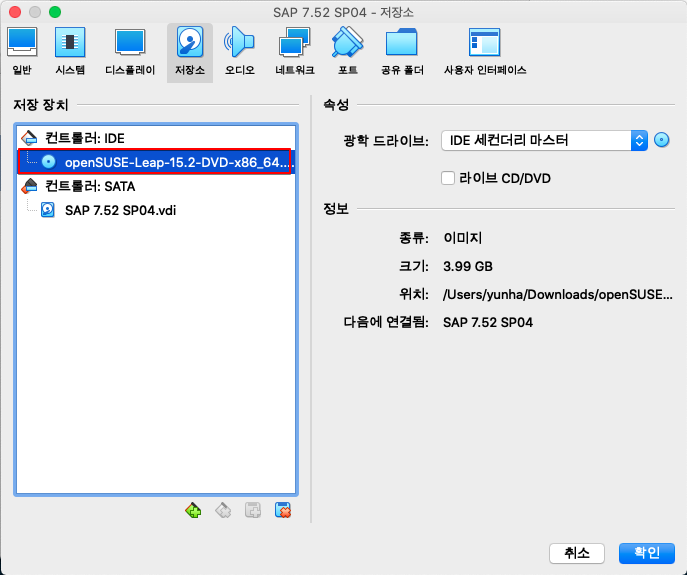The width and height of the screenshot is (687, 575).
Task: Click the 정보 section heading
Action: coord(336,209)
